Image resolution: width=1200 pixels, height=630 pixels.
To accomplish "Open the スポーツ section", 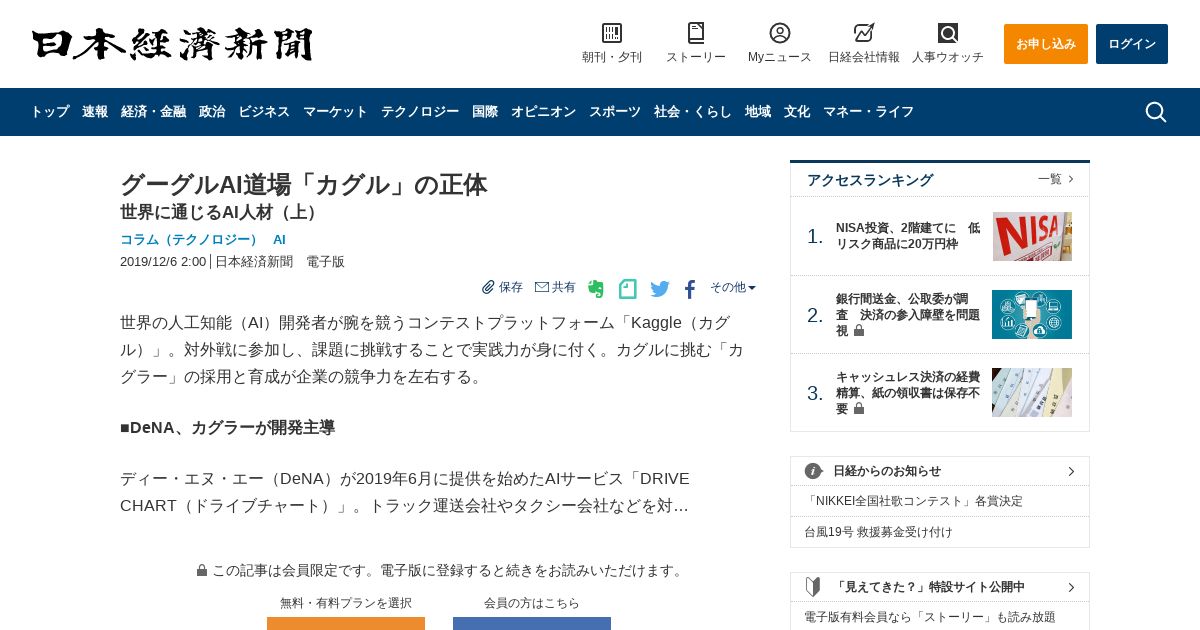I will pyautogui.click(x=615, y=112).
